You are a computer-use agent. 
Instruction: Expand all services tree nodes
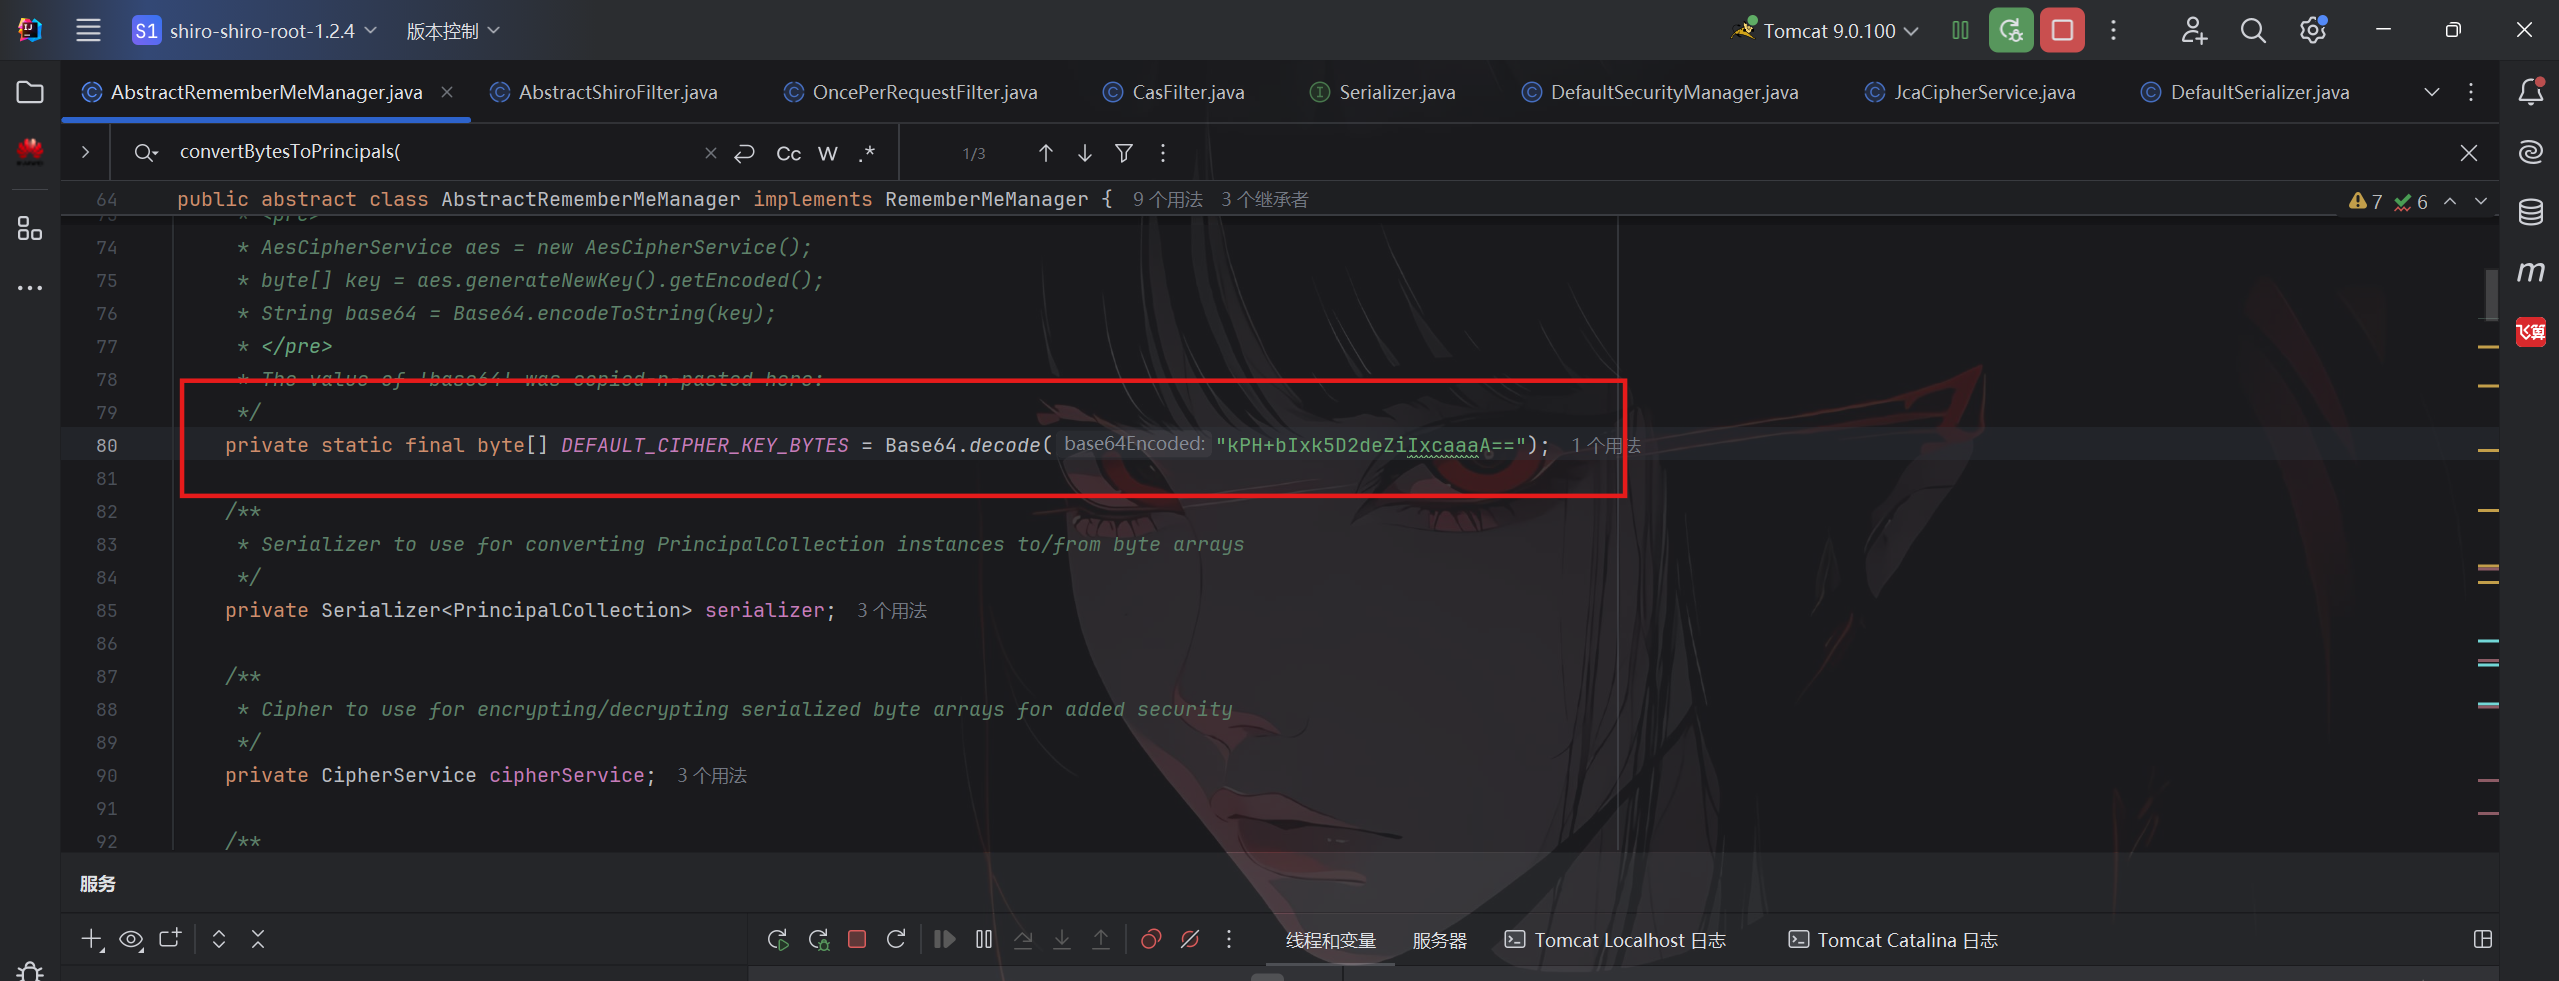tap(218, 939)
